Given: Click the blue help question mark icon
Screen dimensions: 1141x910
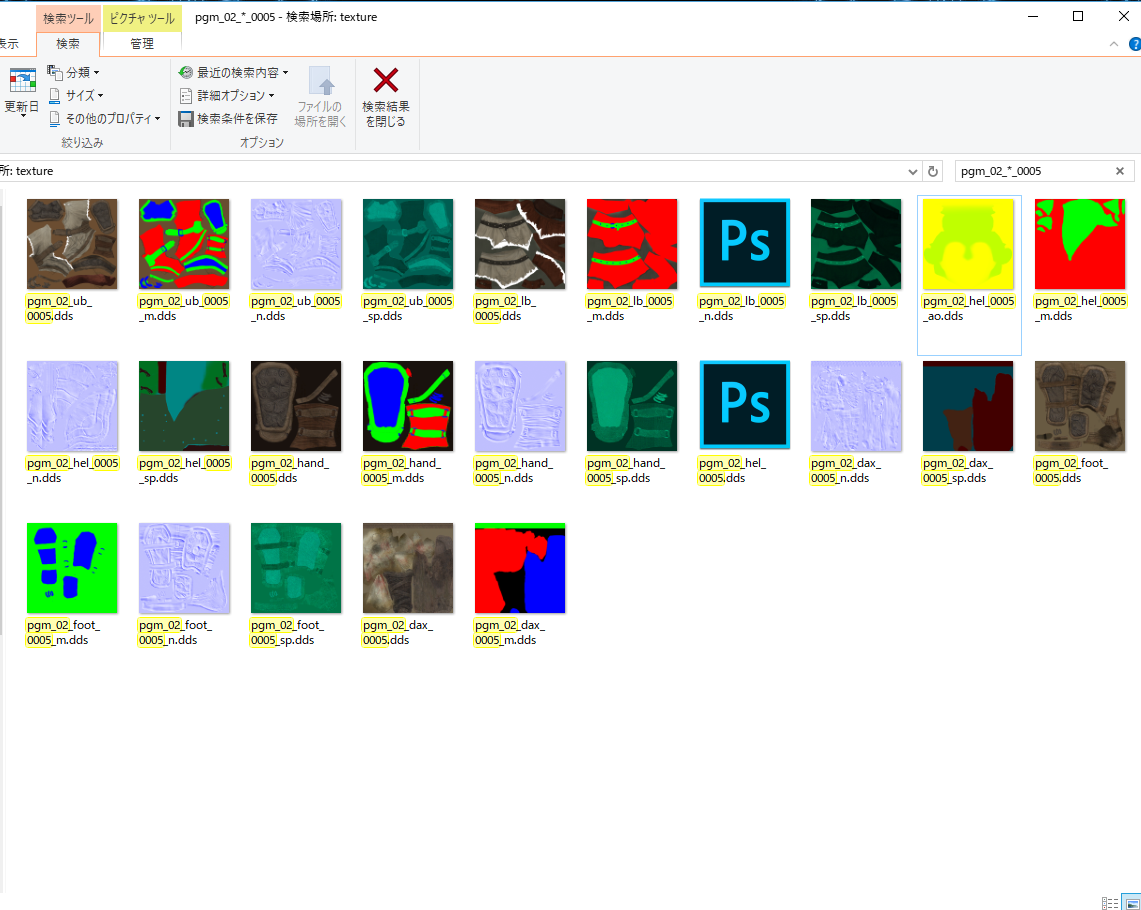Looking at the screenshot, I should (1135, 44).
